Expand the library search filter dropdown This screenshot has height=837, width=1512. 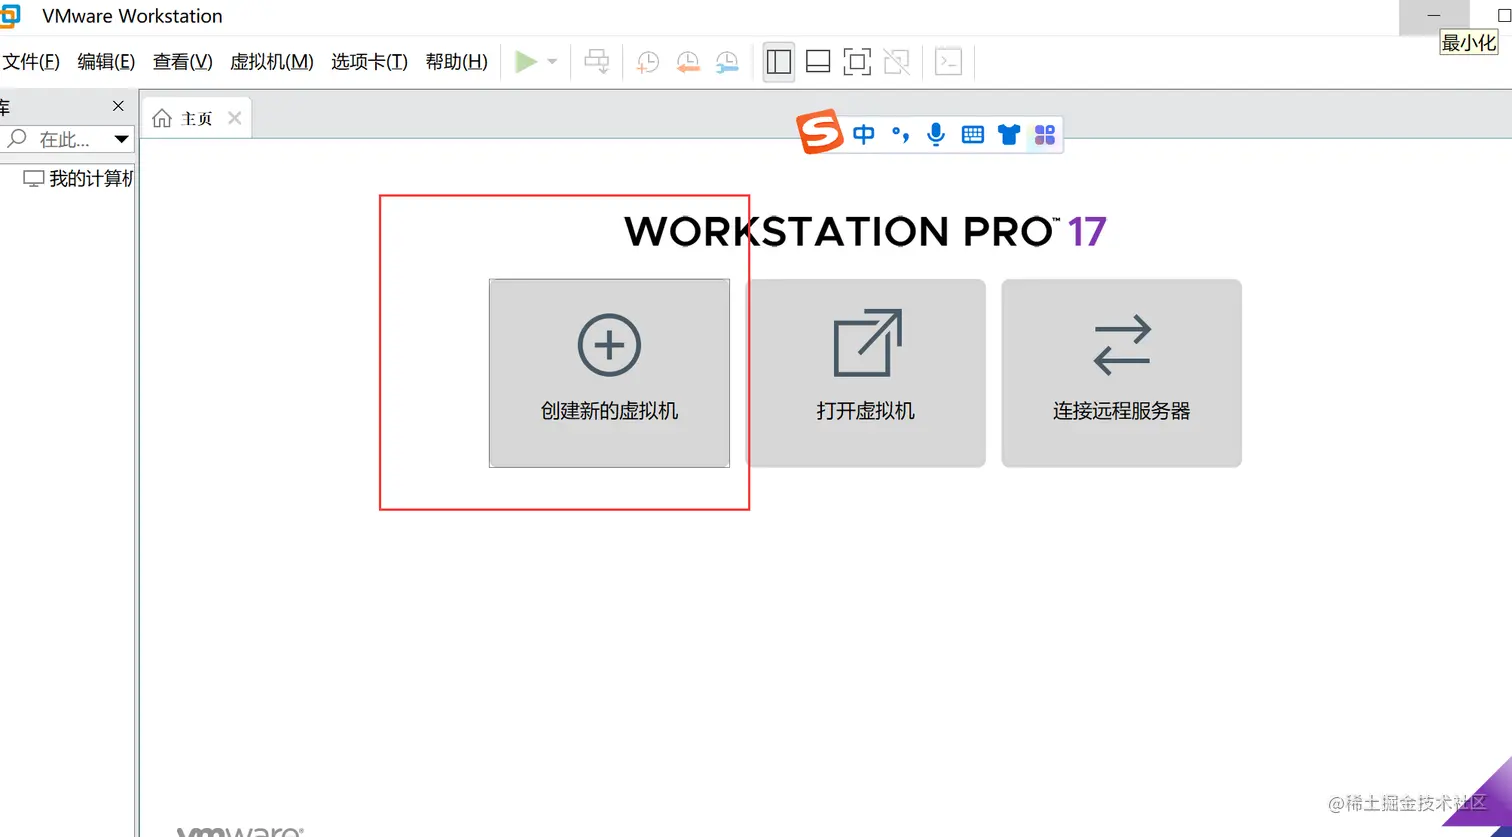tap(121, 139)
